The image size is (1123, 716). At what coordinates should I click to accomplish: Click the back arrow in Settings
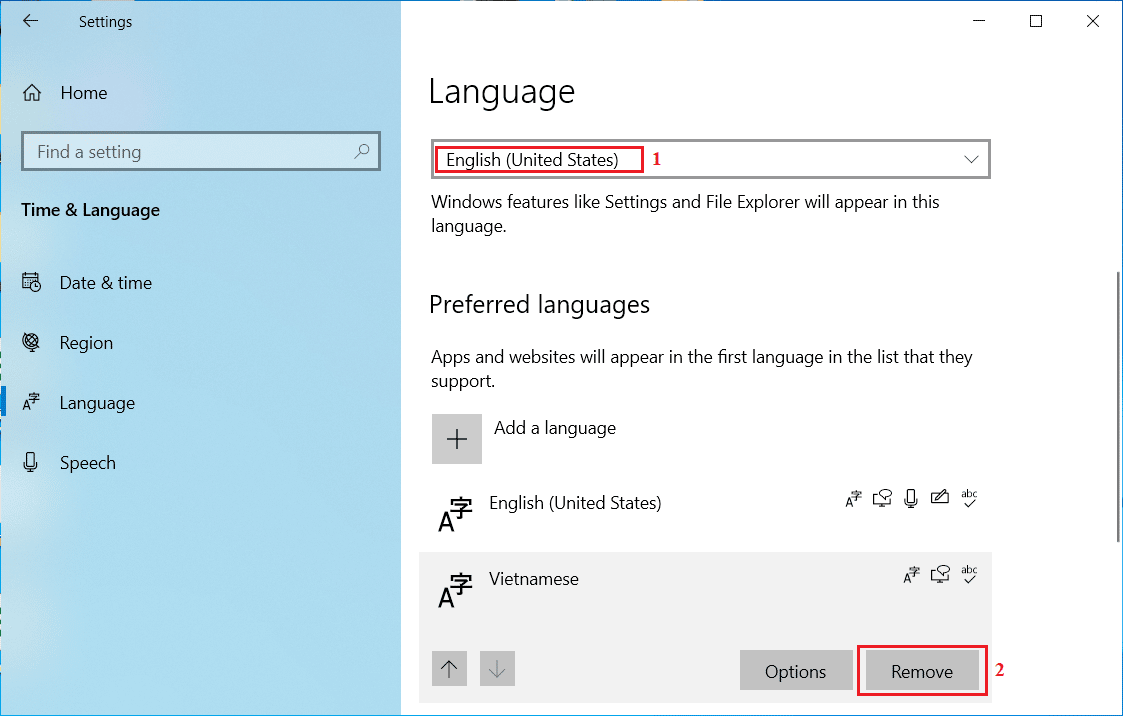[x=30, y=21]
